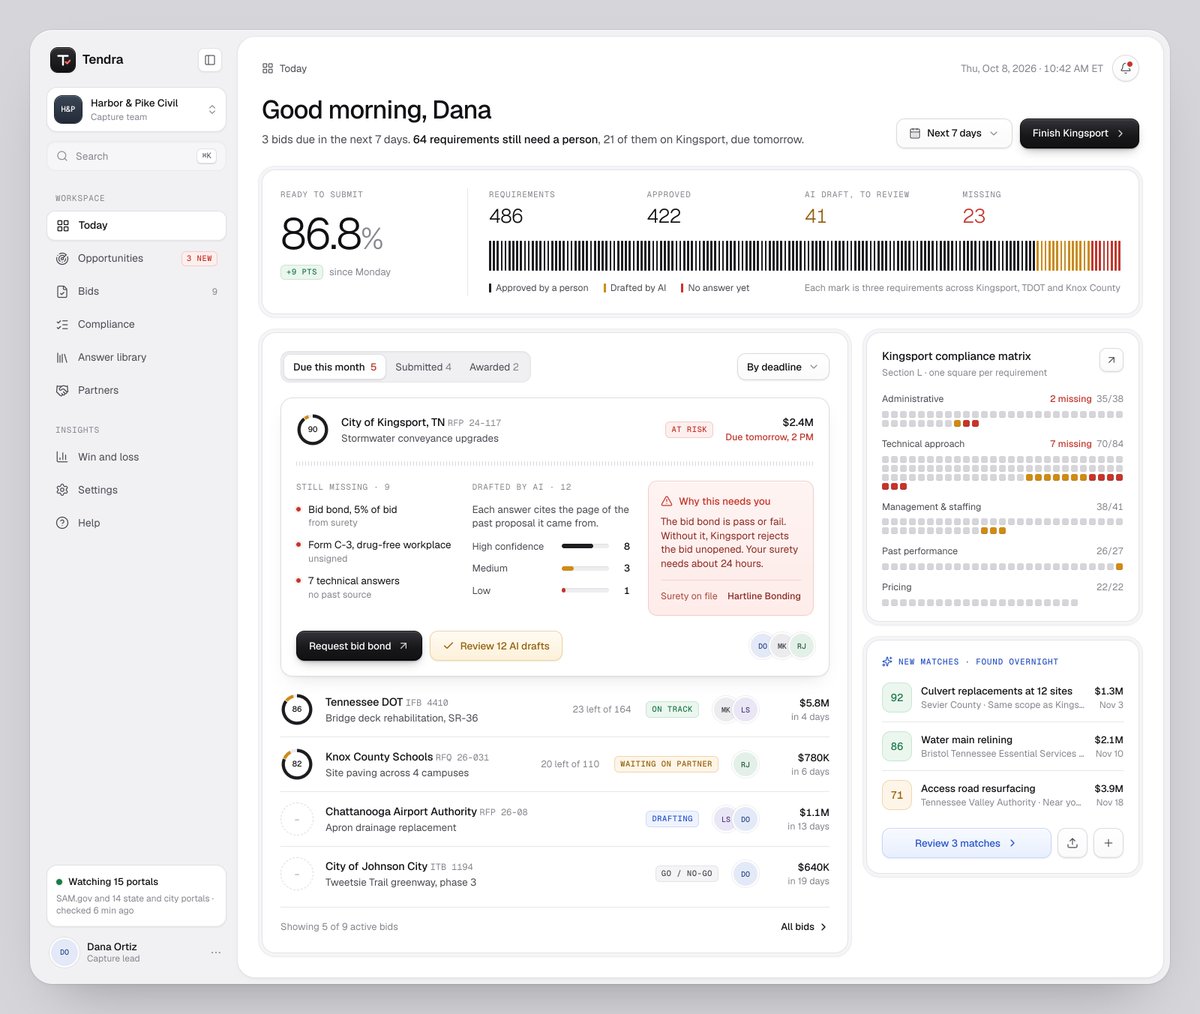Viewport: 1200px width, 1014px height.
Task: Open the Chattanooga Airport Authority bid row
Action: (x=555, y=819)
